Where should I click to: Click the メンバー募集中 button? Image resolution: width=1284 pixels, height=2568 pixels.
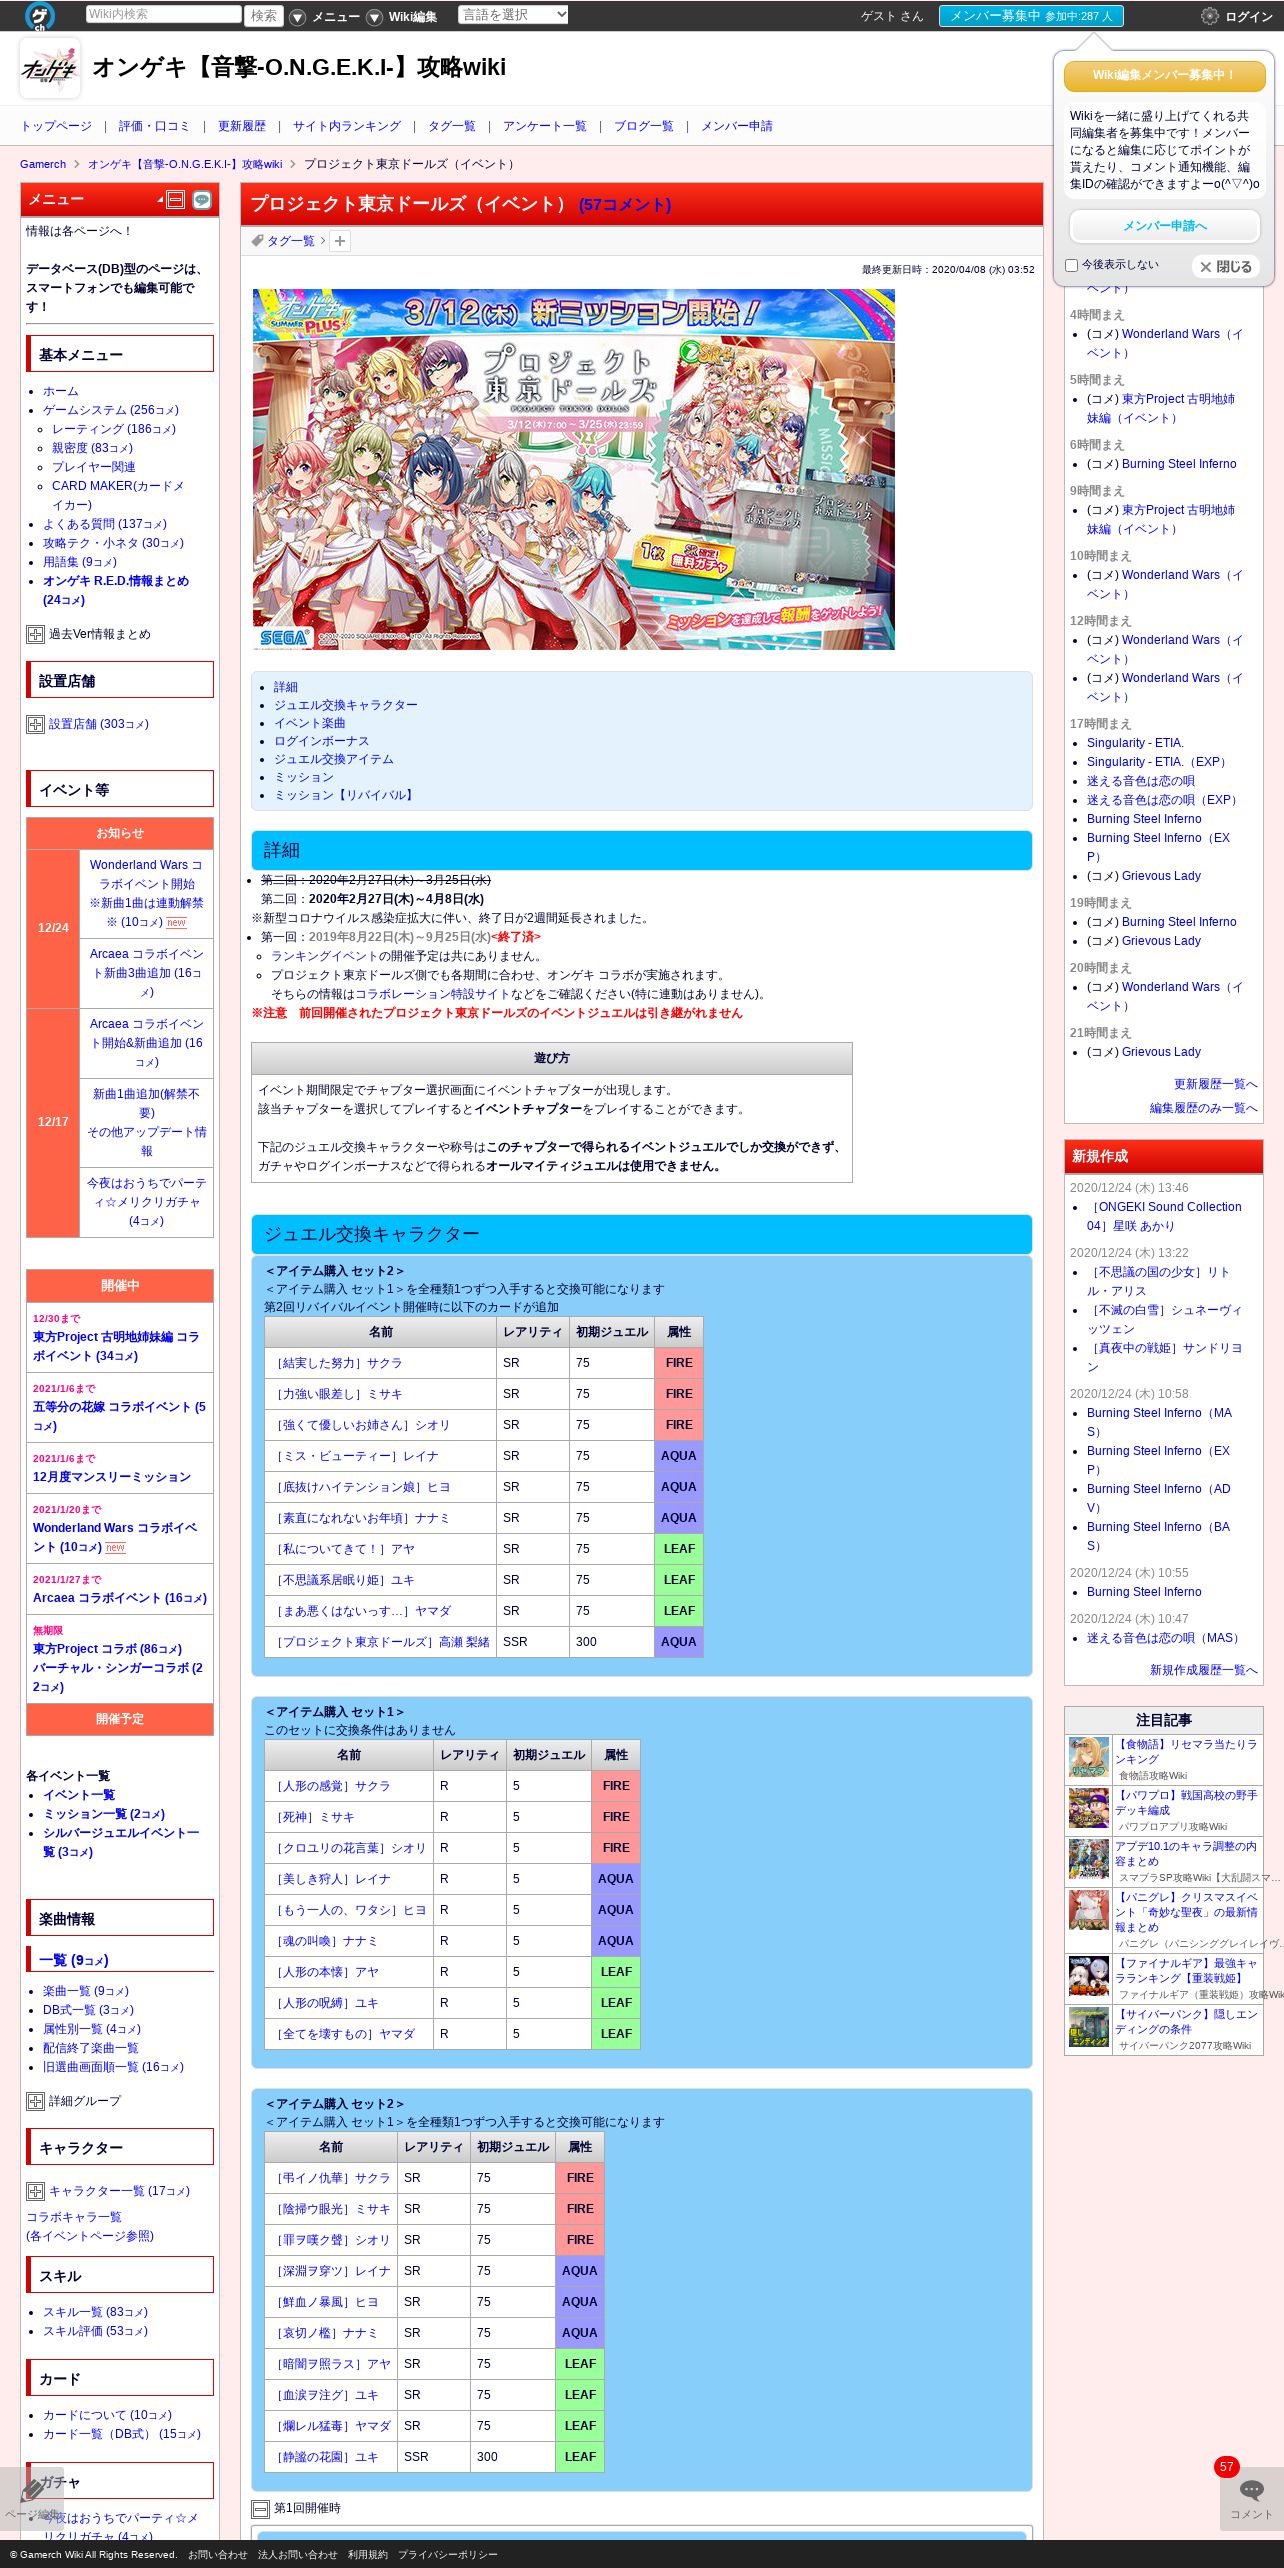click(1031, 16)
